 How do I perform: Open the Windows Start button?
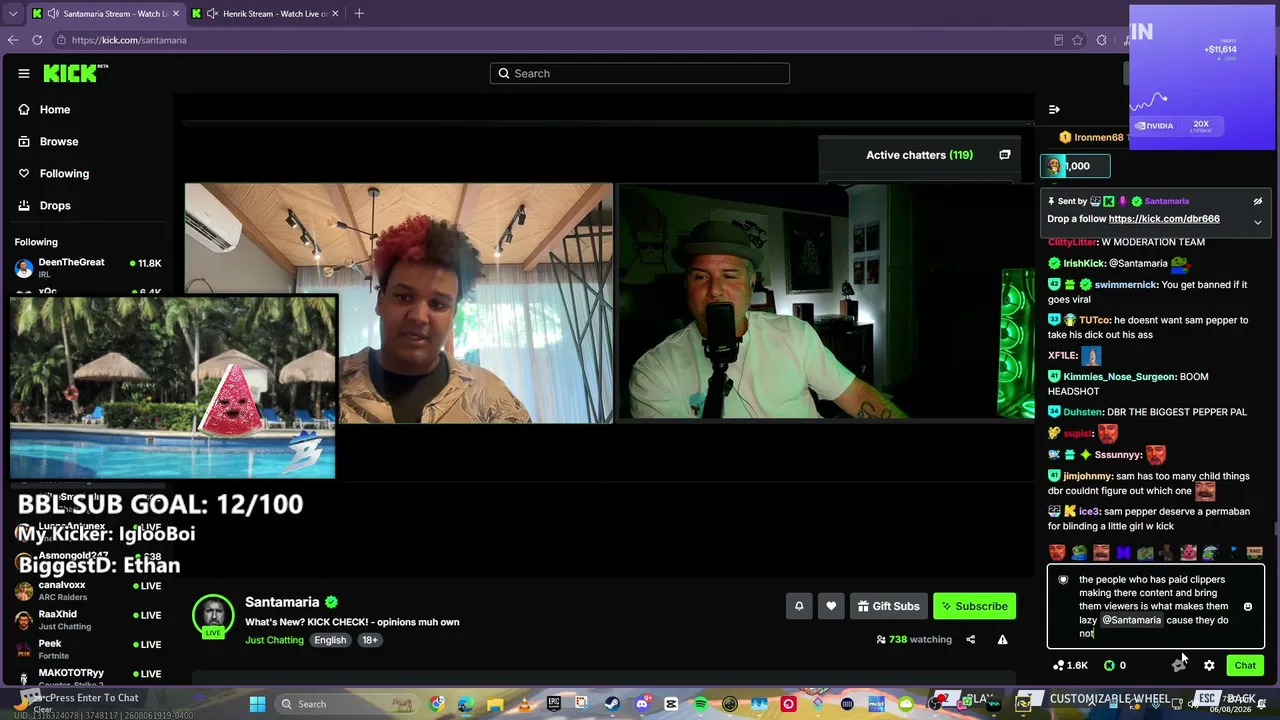[257, 704]
